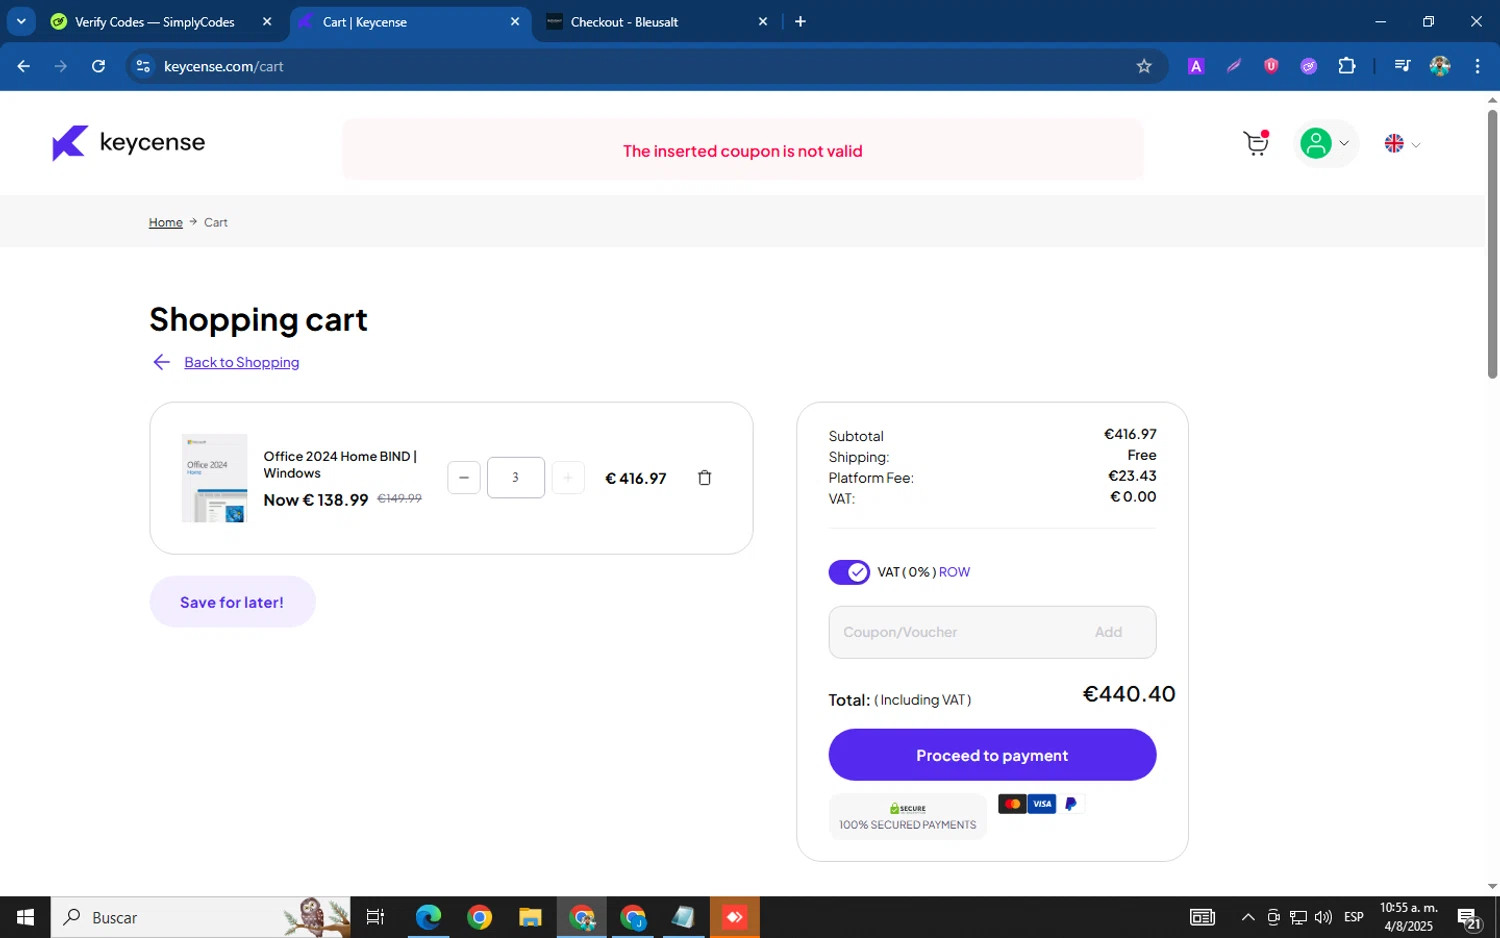Click Office 2024 Home BIND product title
This screenshot has width=1500, height=938.
tap(340, 464)
